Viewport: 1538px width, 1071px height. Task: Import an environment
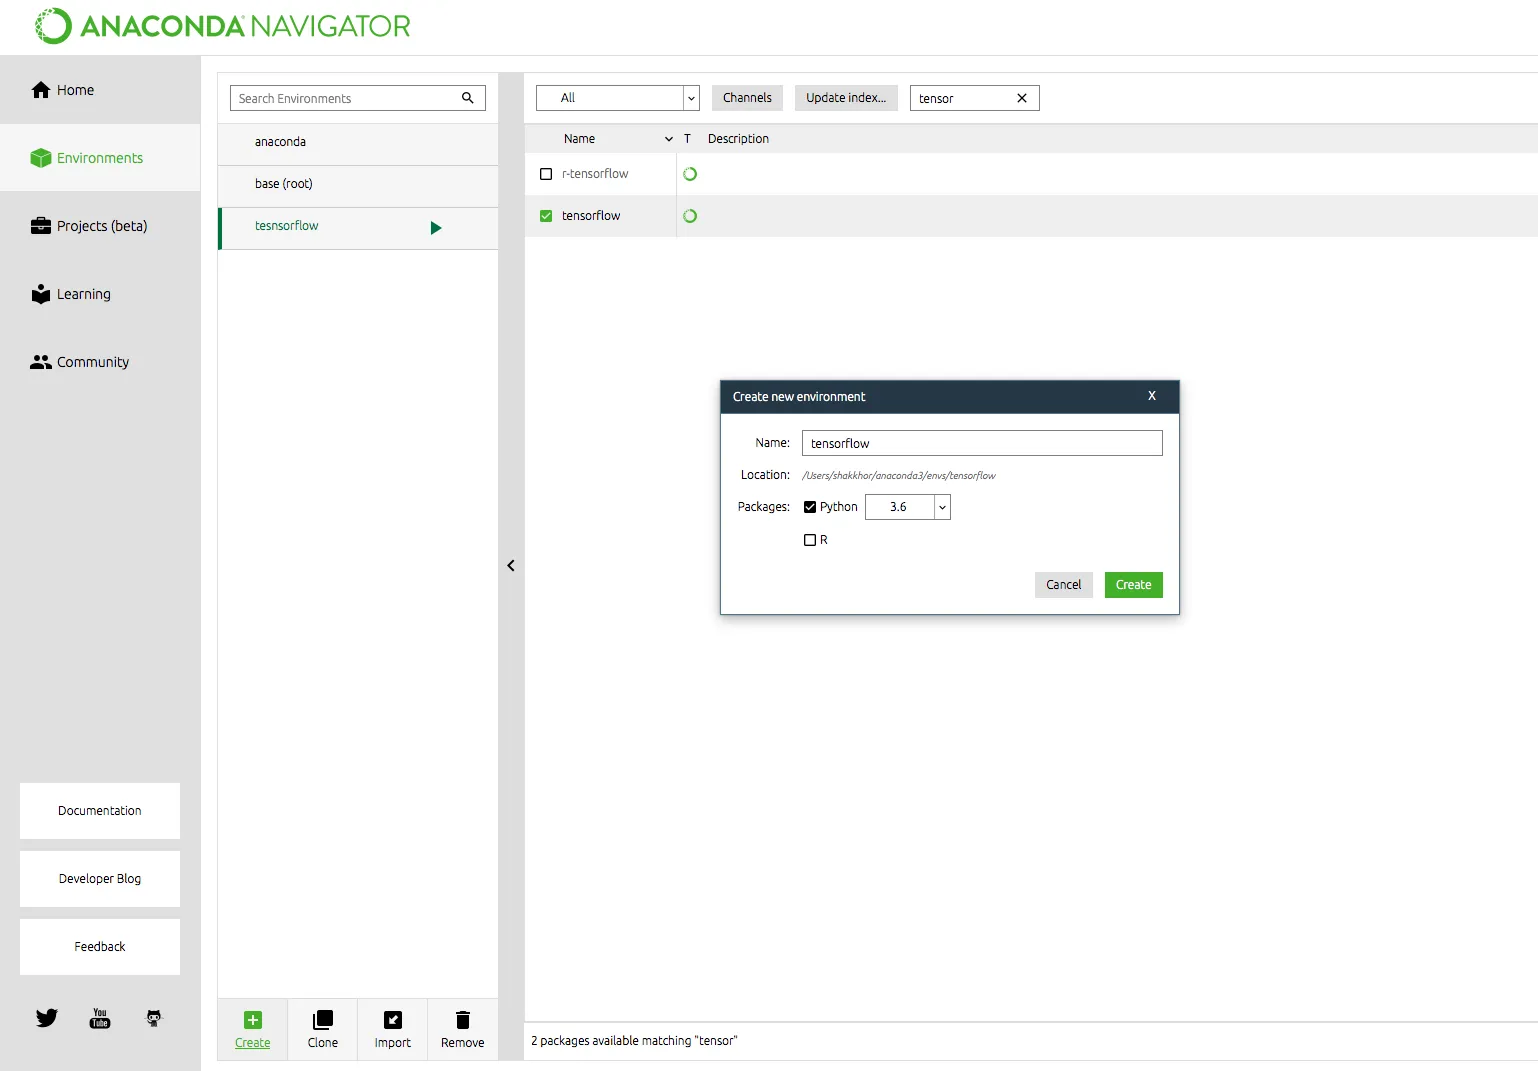393,1029
